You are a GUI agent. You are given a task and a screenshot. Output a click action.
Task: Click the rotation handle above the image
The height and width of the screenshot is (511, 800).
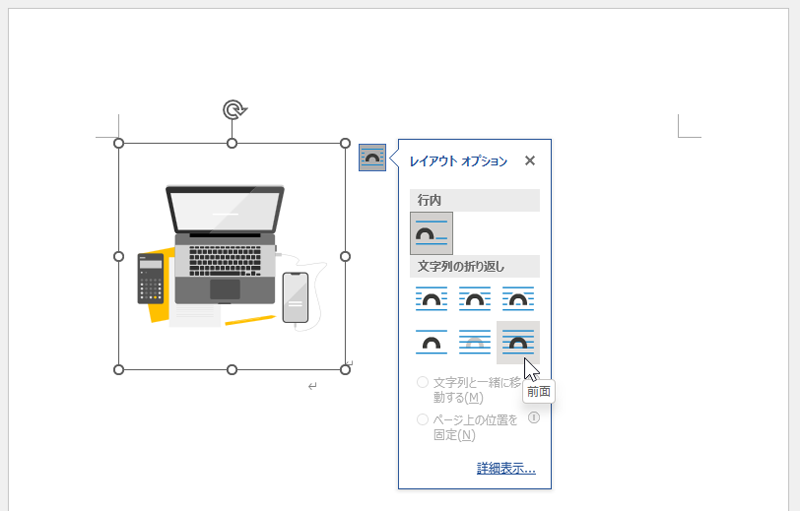(234, 110)
